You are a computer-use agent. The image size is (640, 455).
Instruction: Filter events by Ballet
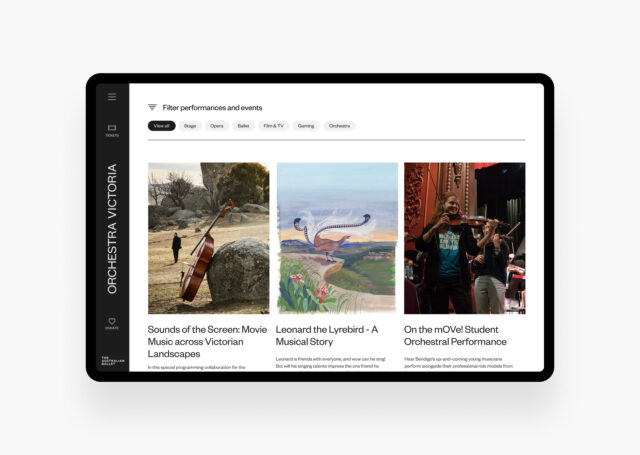point(243,126)
